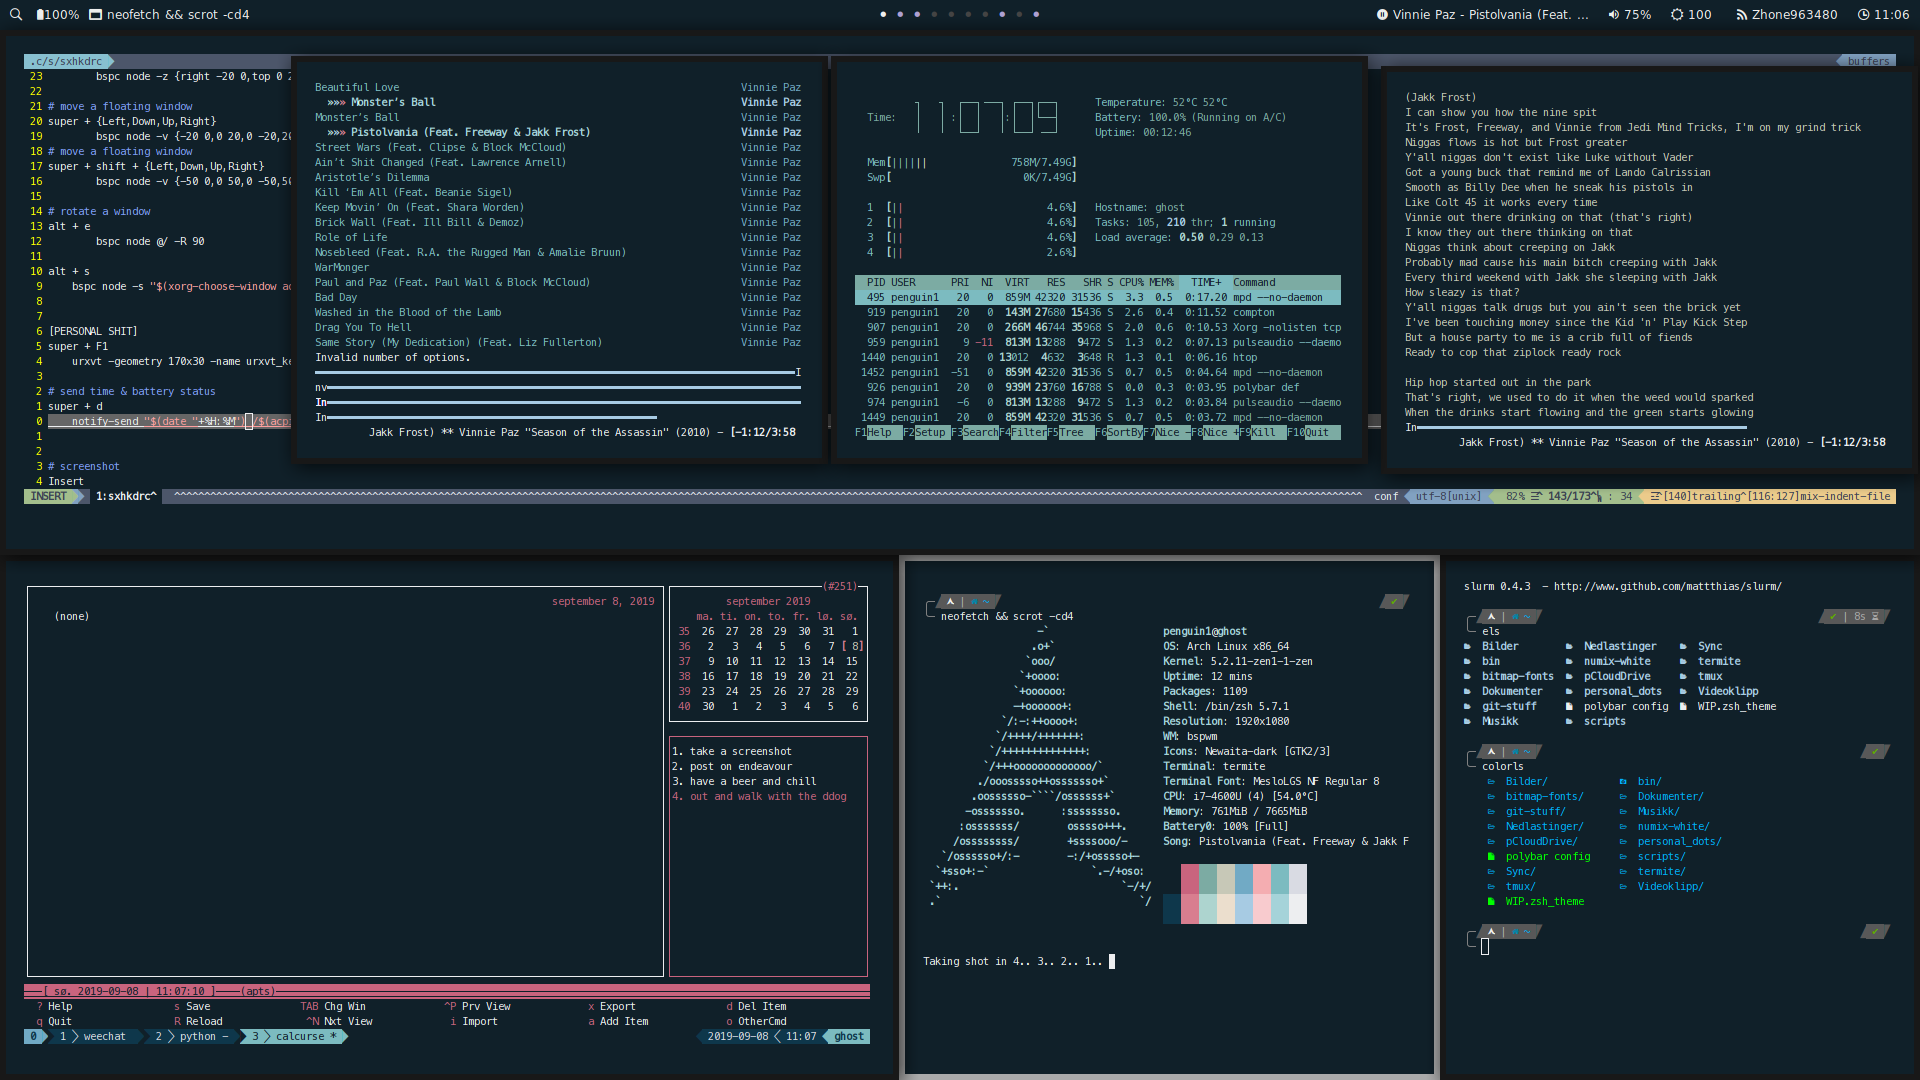The image size is (1920, 1080).
Task: Click the search magnifier icon in top bar
Action: pyautogui.click(x=16, y=15)
